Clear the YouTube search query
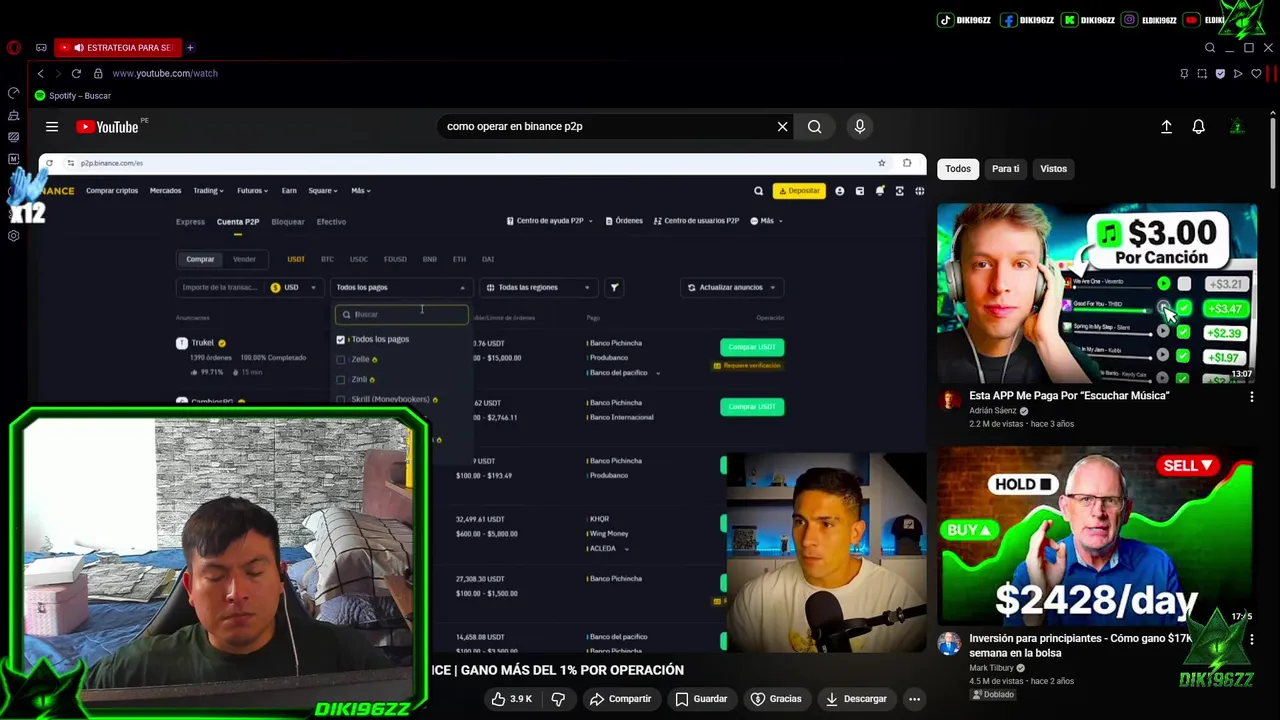The height and width of the screenshot is (720, 1280). (782, 126)
